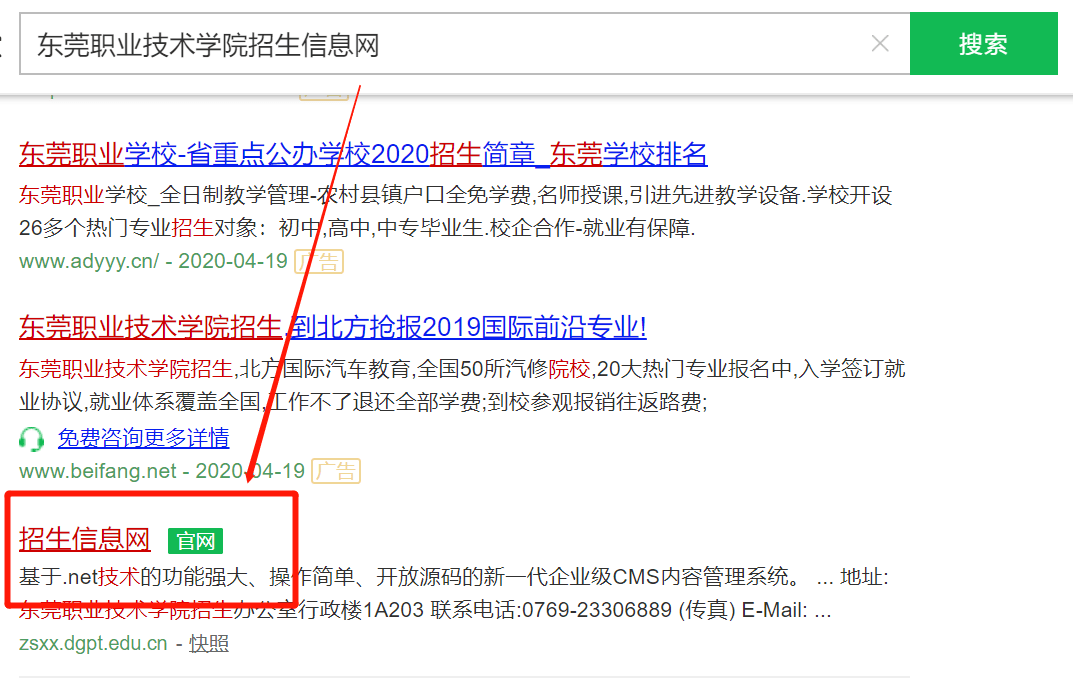This screenshot has height=690, width=1073.
Task: Click the description starting 东莞职业学校_全日制教学管理
Action: pos(456,212)
